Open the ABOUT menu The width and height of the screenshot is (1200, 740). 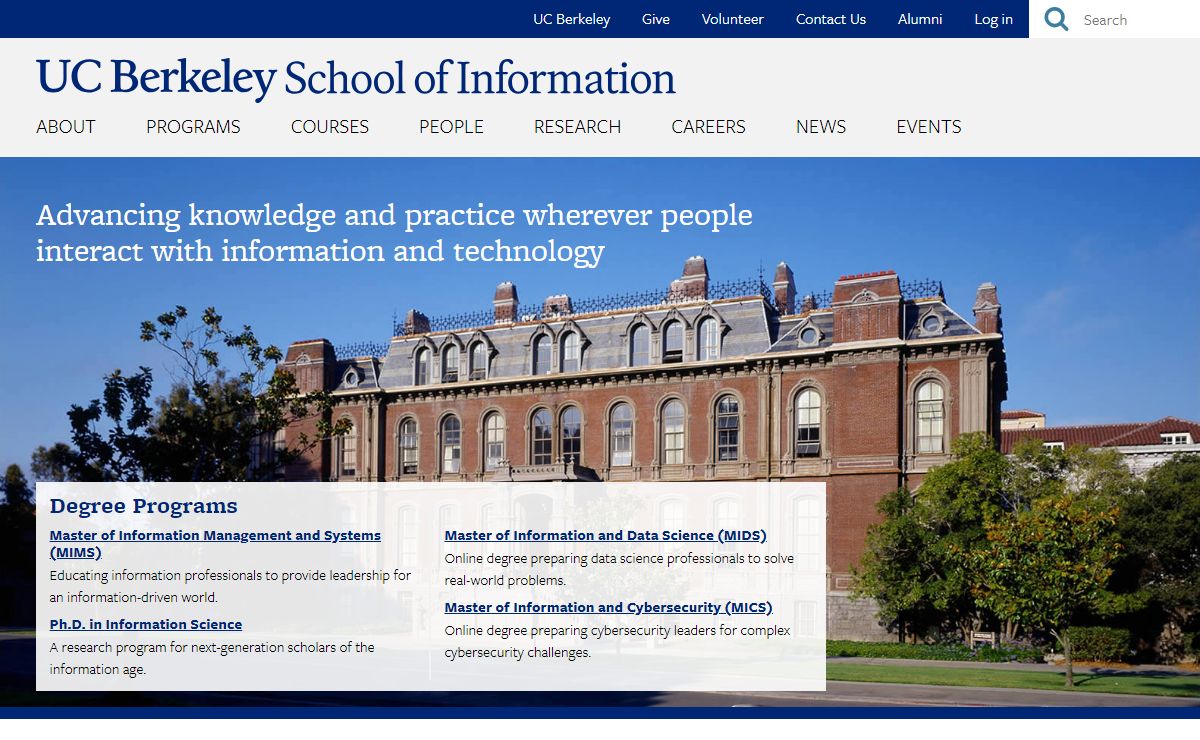(66, 127)
